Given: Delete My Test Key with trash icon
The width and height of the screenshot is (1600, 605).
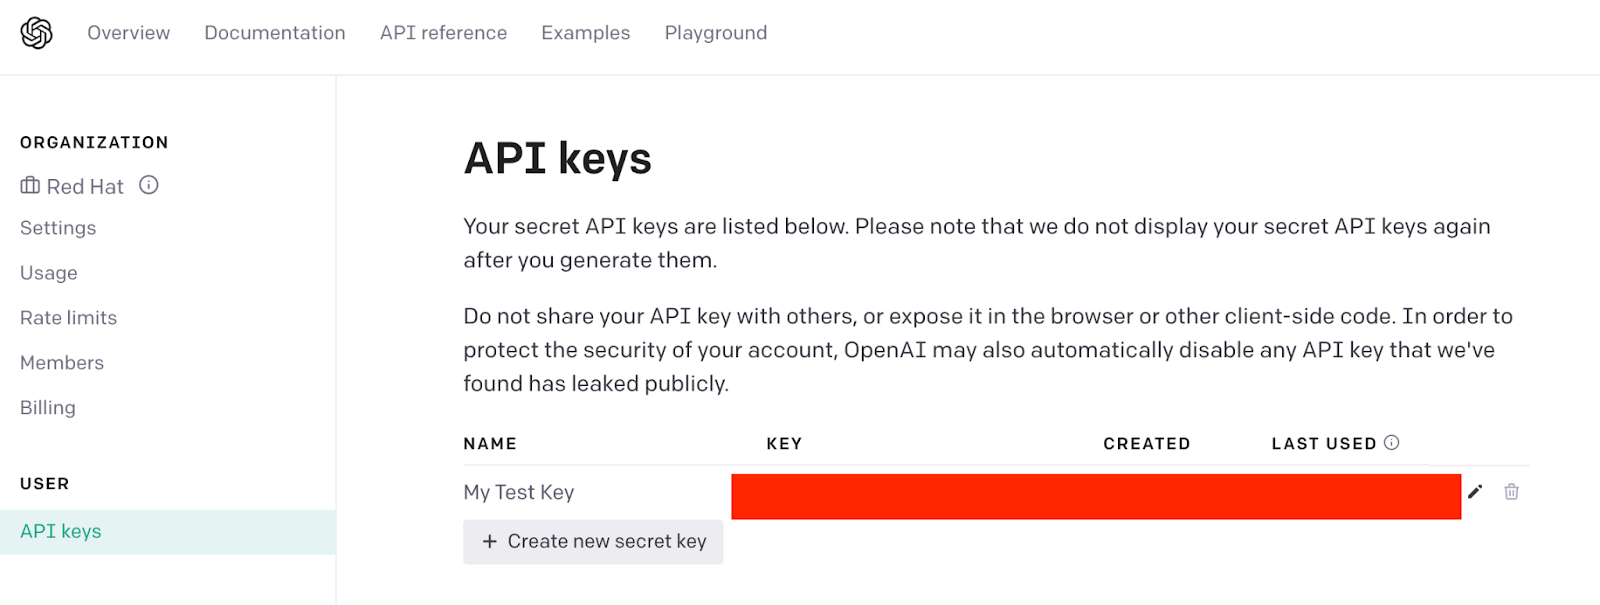Looking at the screenshot, I should [1511, 491].
